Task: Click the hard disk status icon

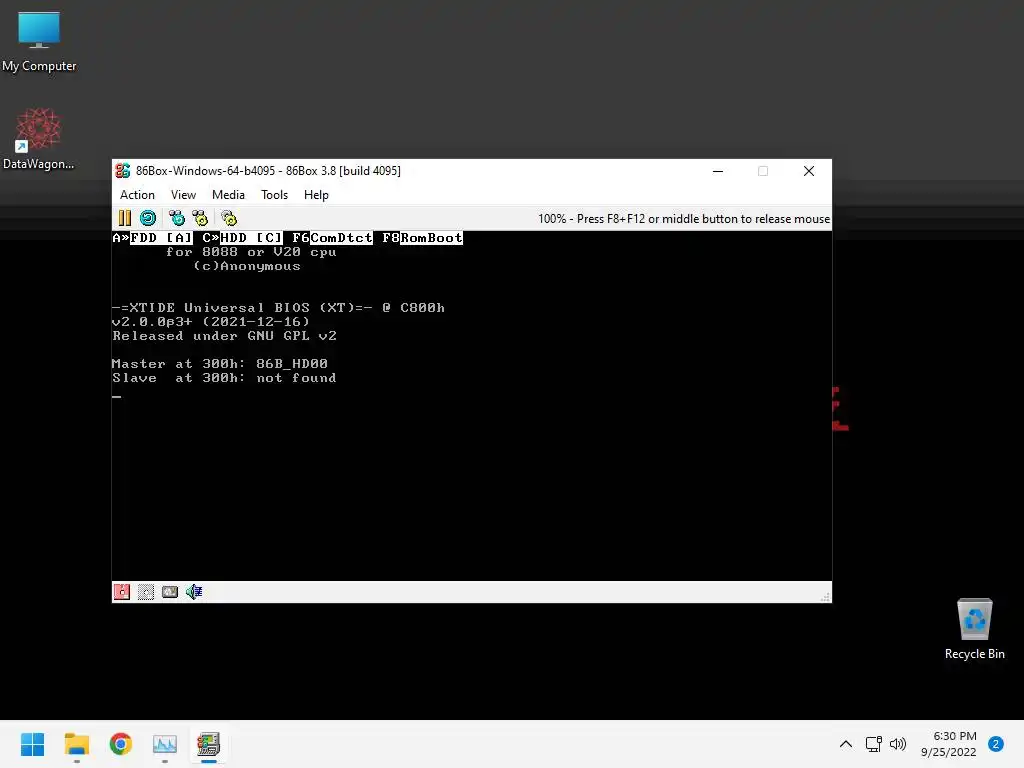Action: click(x=170, y=592)
